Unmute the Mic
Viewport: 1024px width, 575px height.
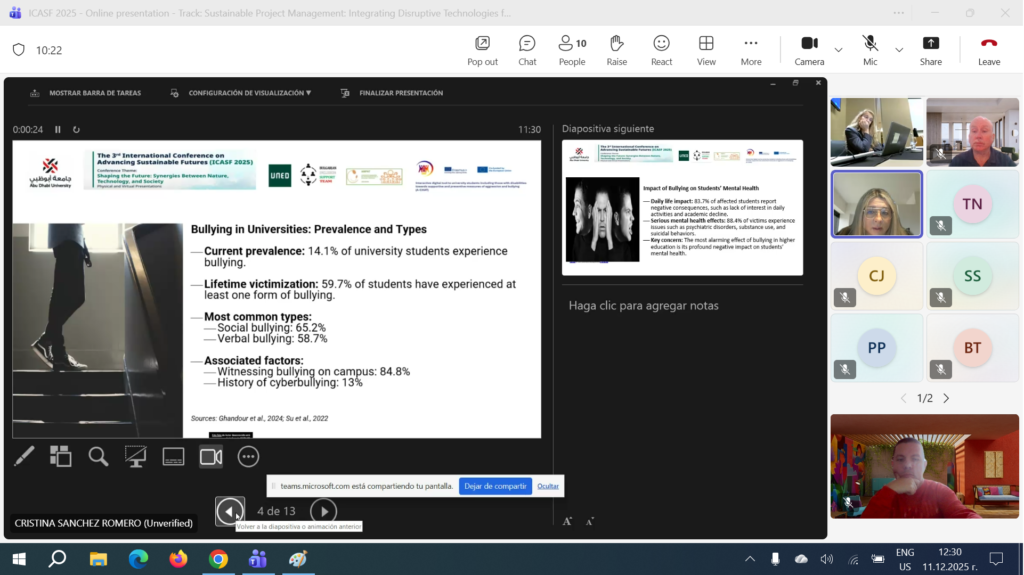pos(870,50)
